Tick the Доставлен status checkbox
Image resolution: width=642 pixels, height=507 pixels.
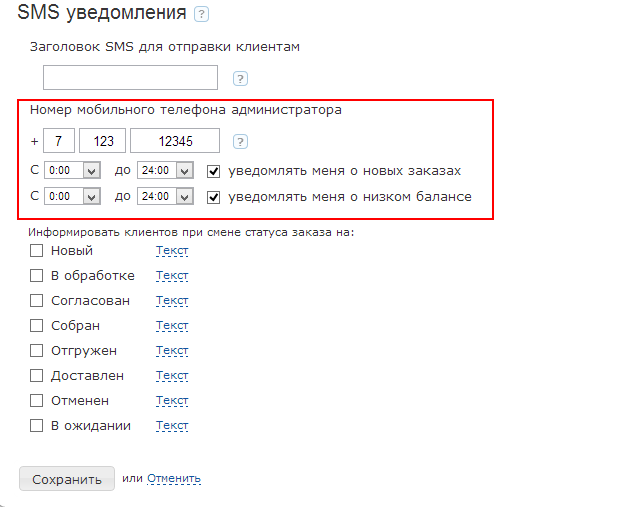coord(36,376)
